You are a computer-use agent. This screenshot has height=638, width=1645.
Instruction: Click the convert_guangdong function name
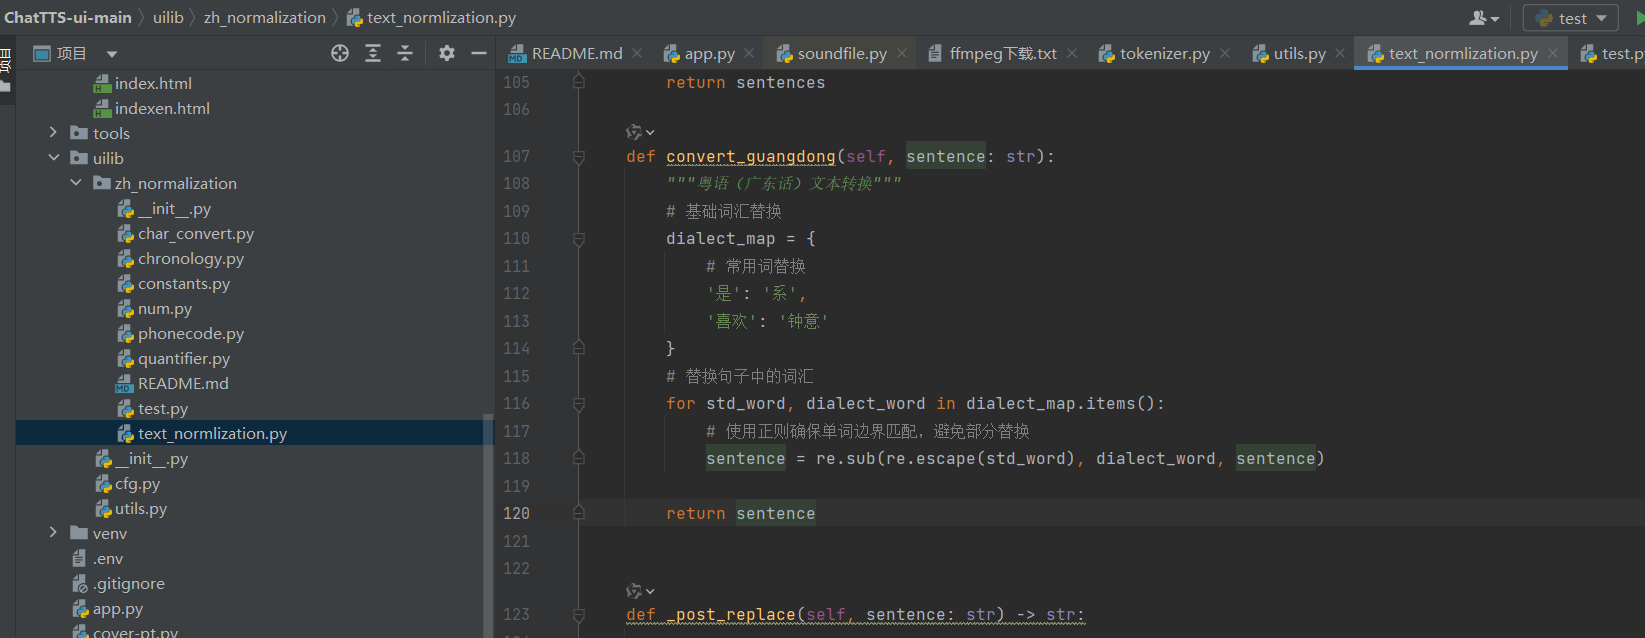click(751, 156)
